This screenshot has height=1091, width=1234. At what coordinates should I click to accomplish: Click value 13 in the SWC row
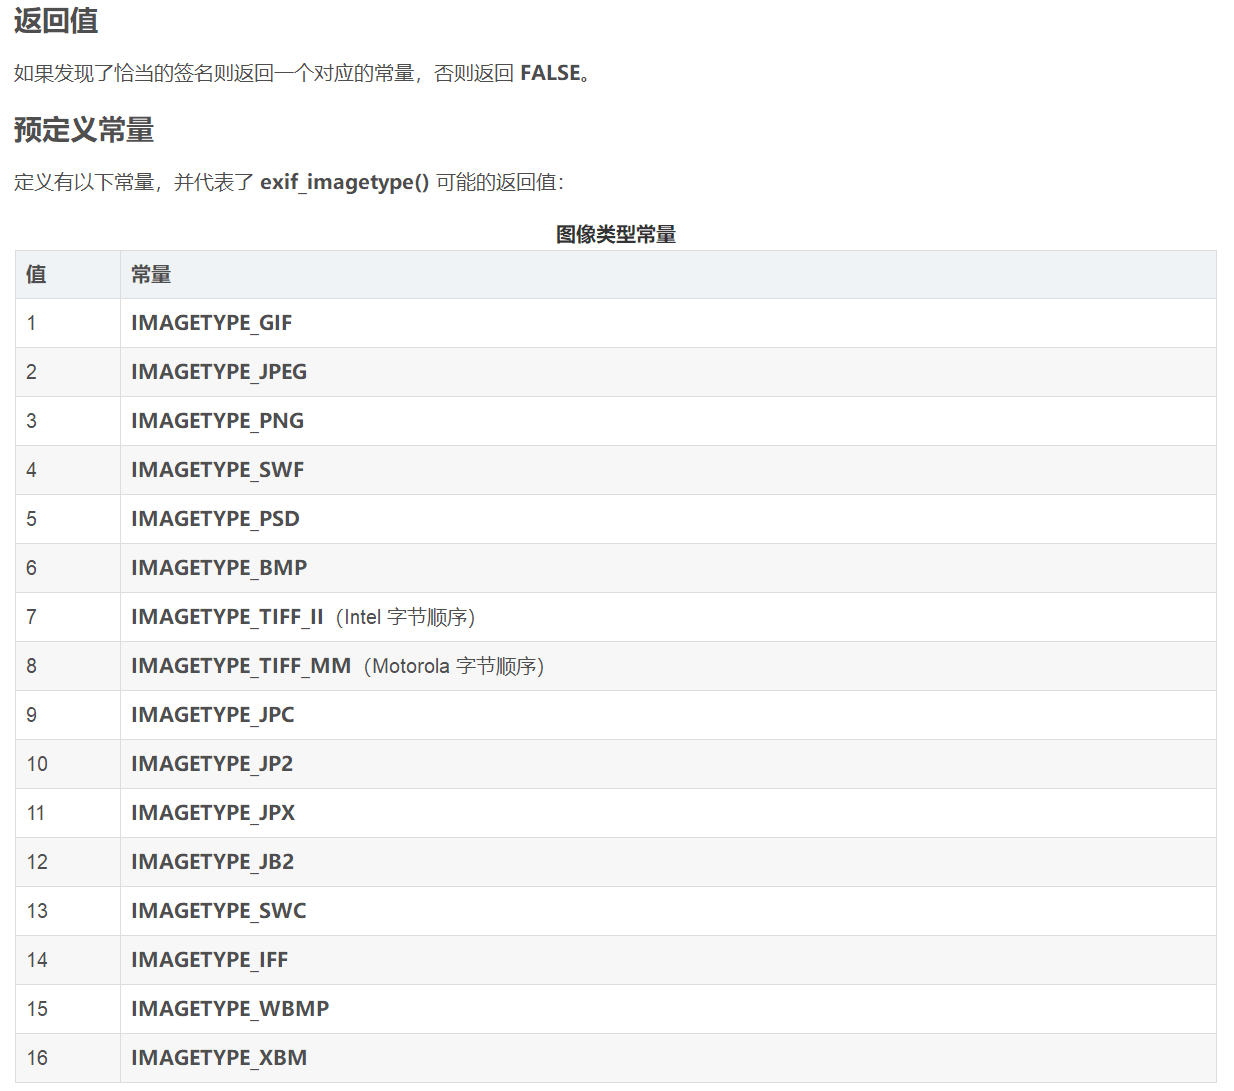pos(37,911)
